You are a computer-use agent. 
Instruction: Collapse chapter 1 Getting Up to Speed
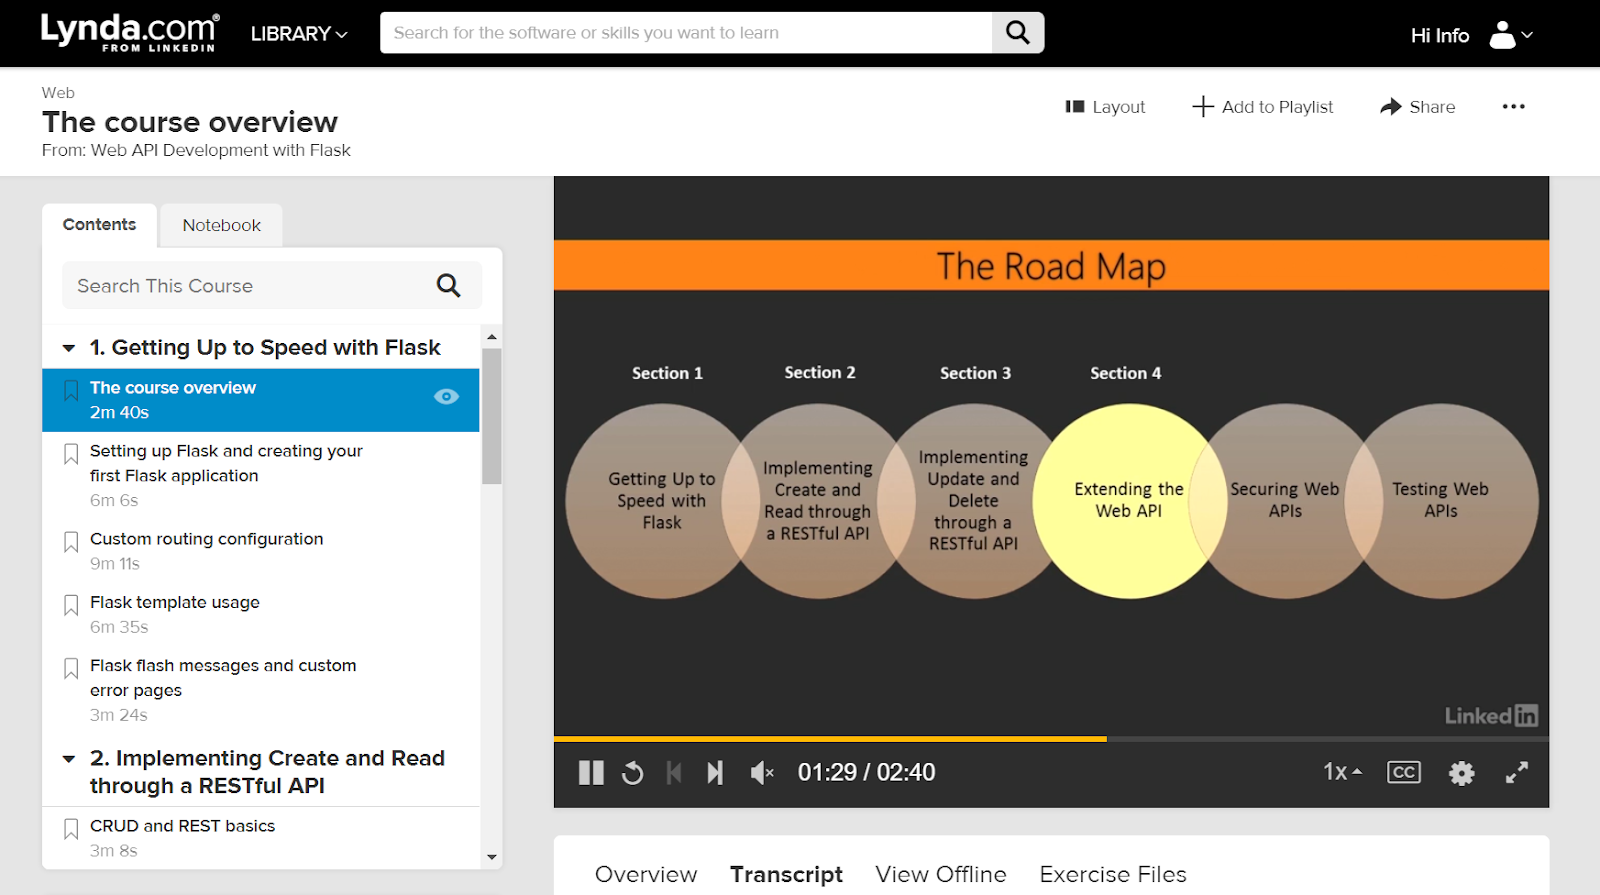pos(69,348)
